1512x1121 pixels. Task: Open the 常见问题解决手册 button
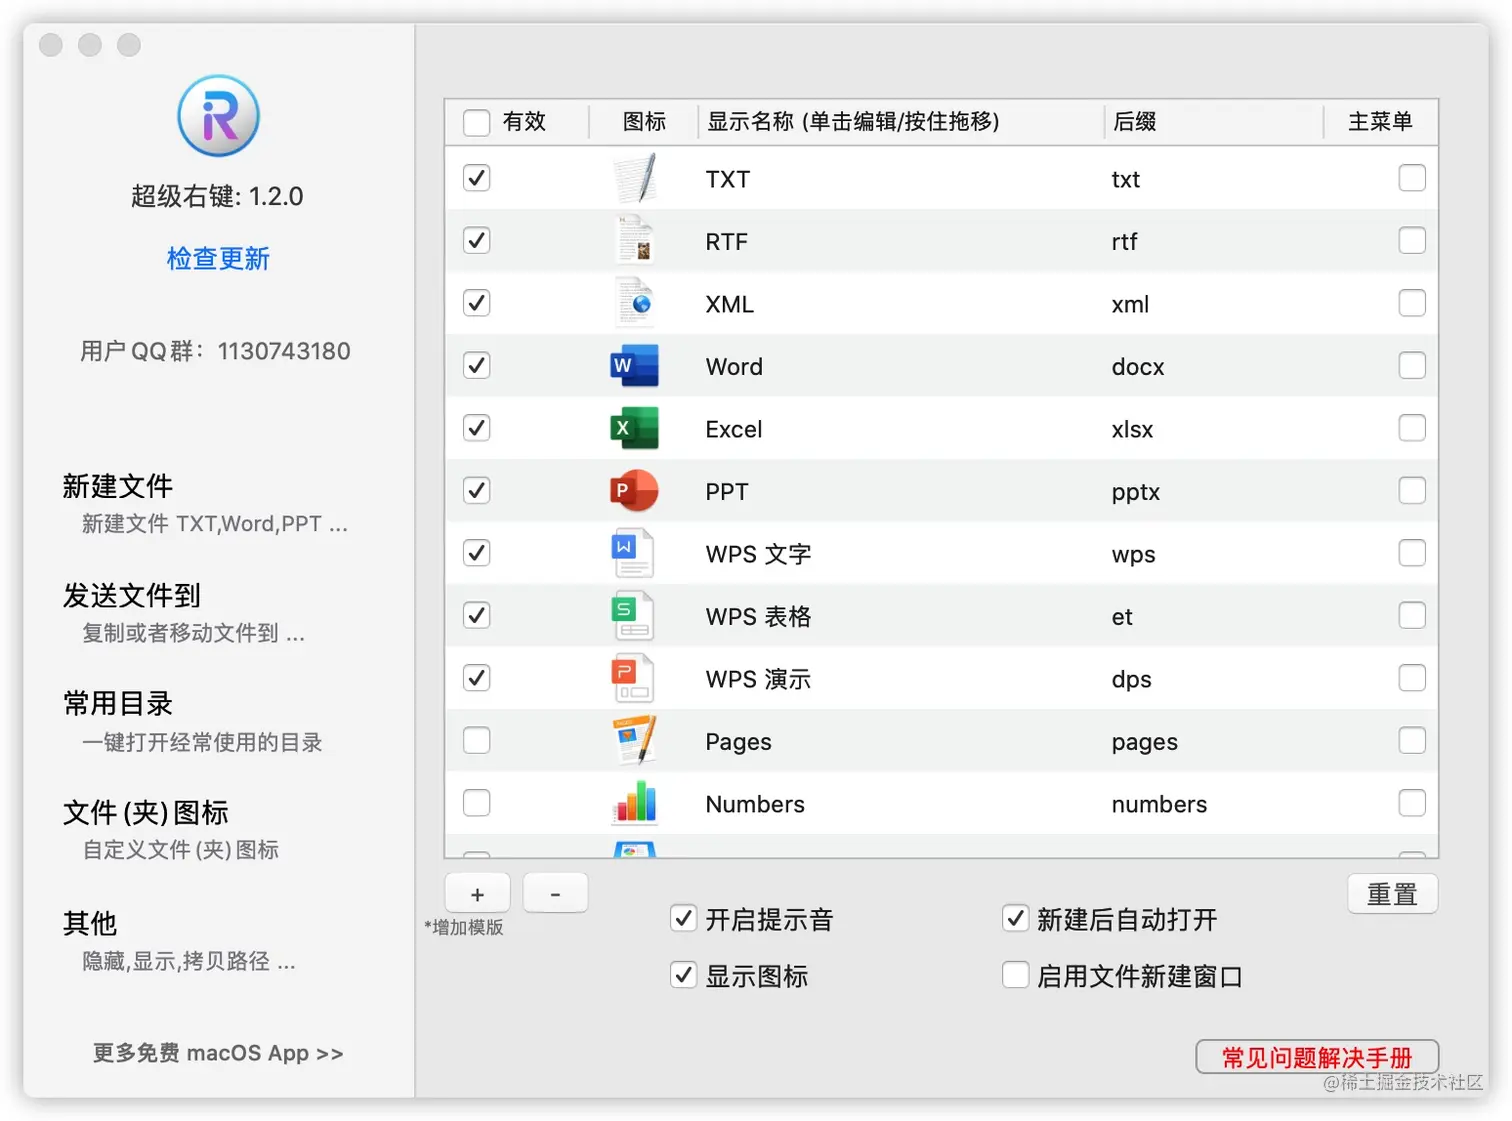point(1317,1057)
